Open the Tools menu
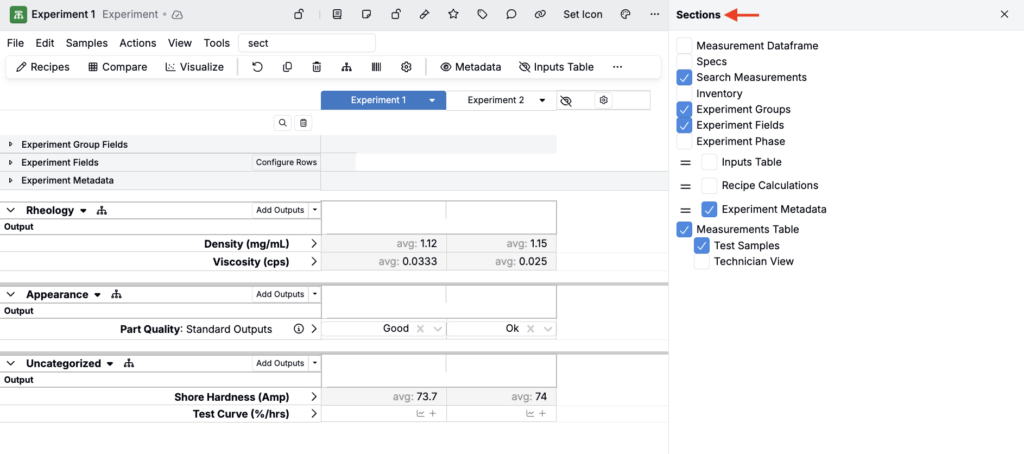The width and height of the screenshot is (1024, 454). pos(216,43)
